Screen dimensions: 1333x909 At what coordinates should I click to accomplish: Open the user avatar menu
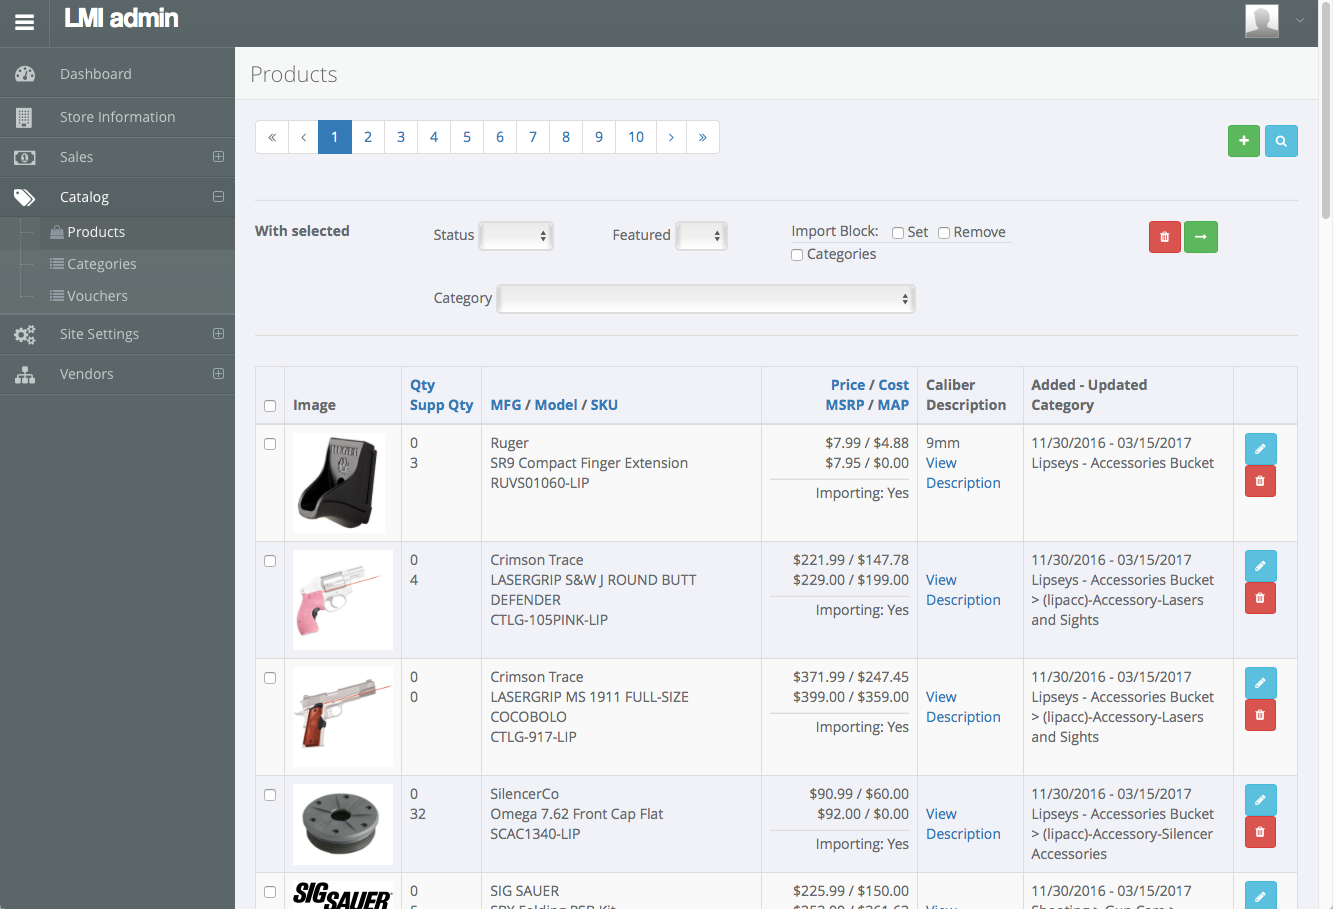(1262, 20)
